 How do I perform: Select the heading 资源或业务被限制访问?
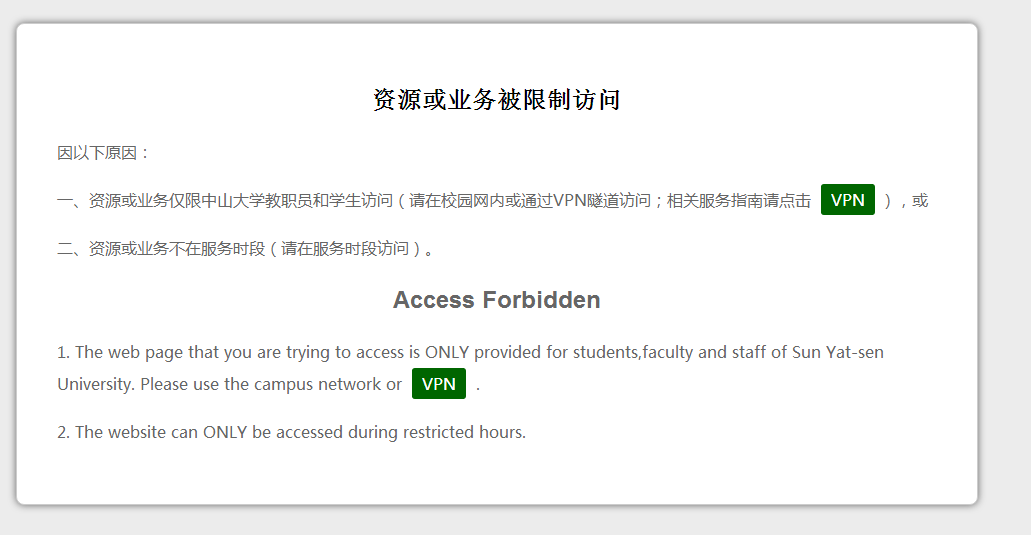(496, 100)
